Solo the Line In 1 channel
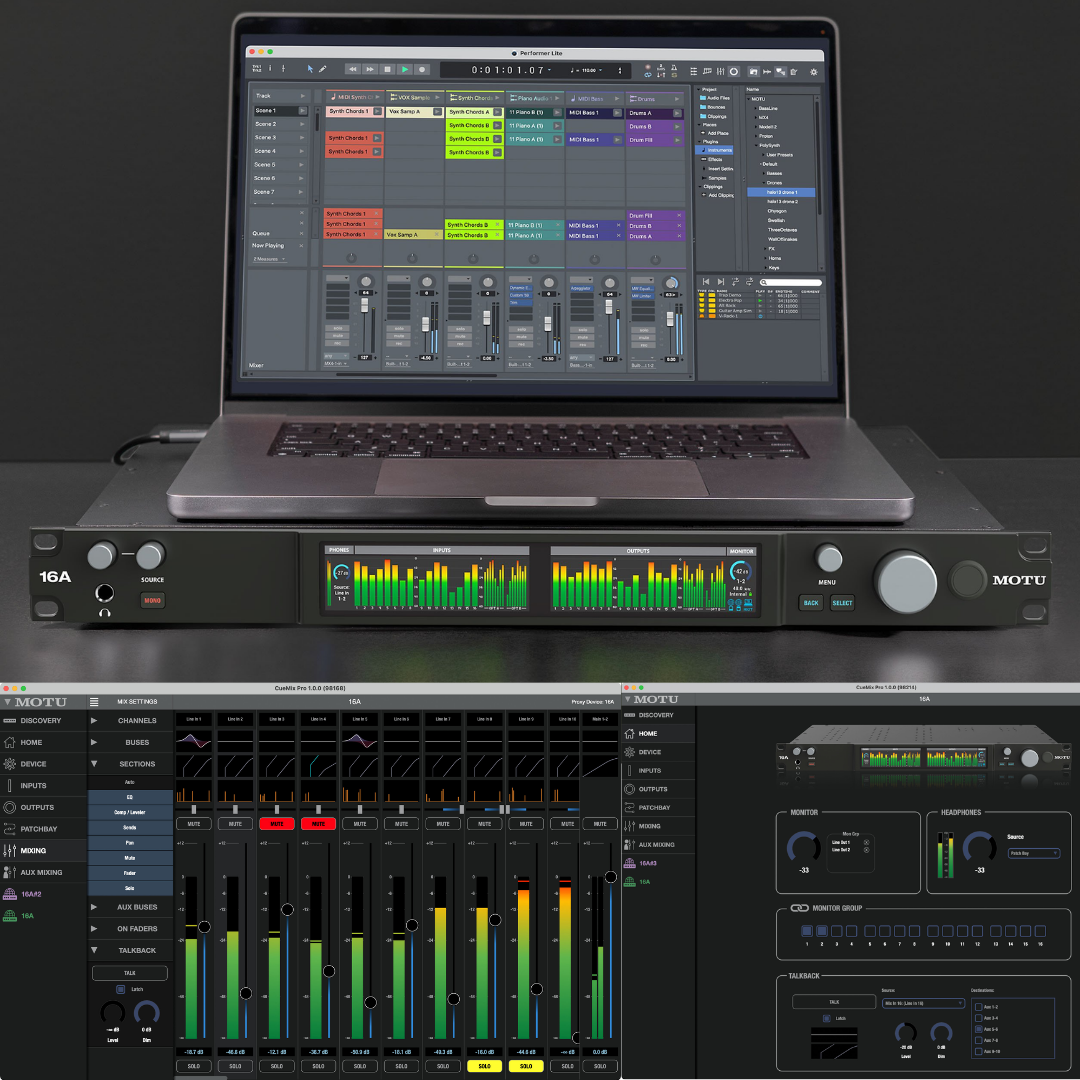 pyautogui.click(x=194, y=1066)
